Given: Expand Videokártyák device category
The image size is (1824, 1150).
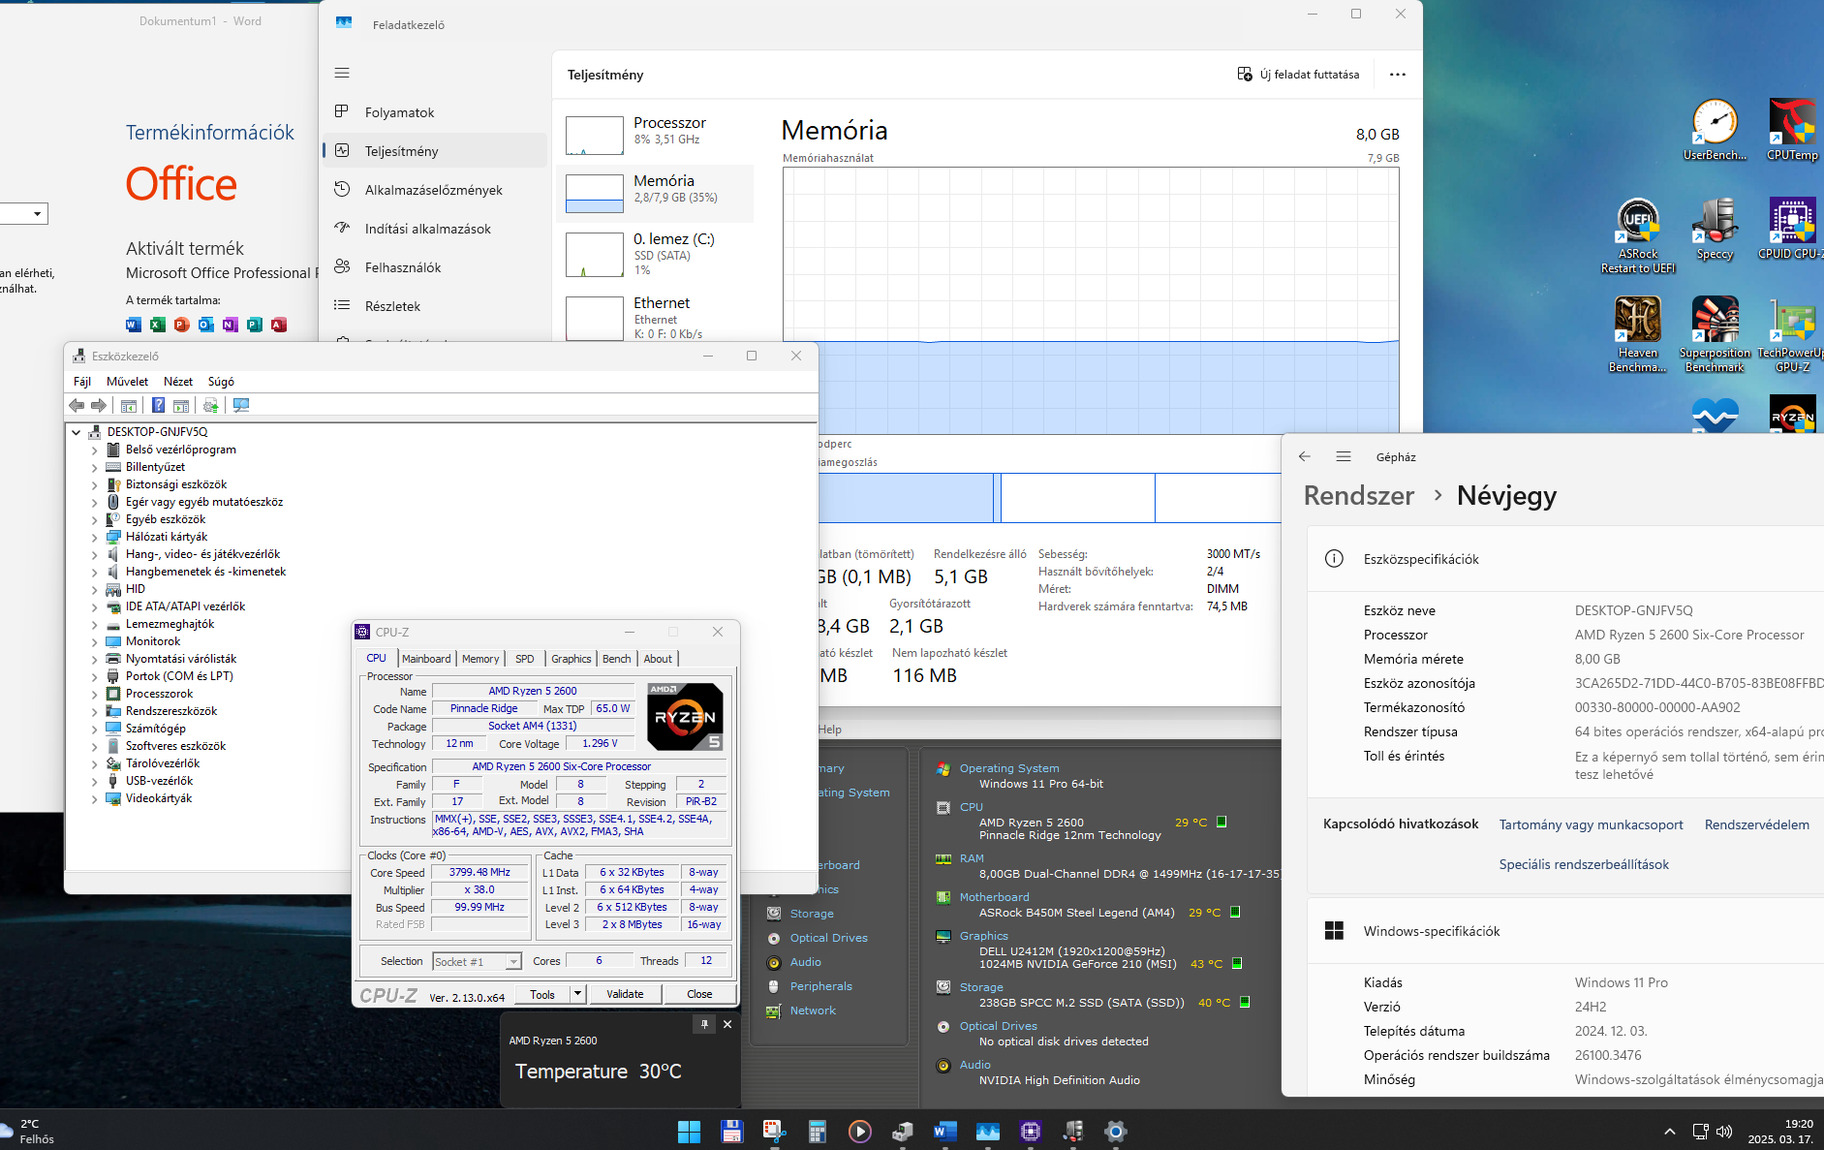Looking at the screenshot, I should click(95, 799).
